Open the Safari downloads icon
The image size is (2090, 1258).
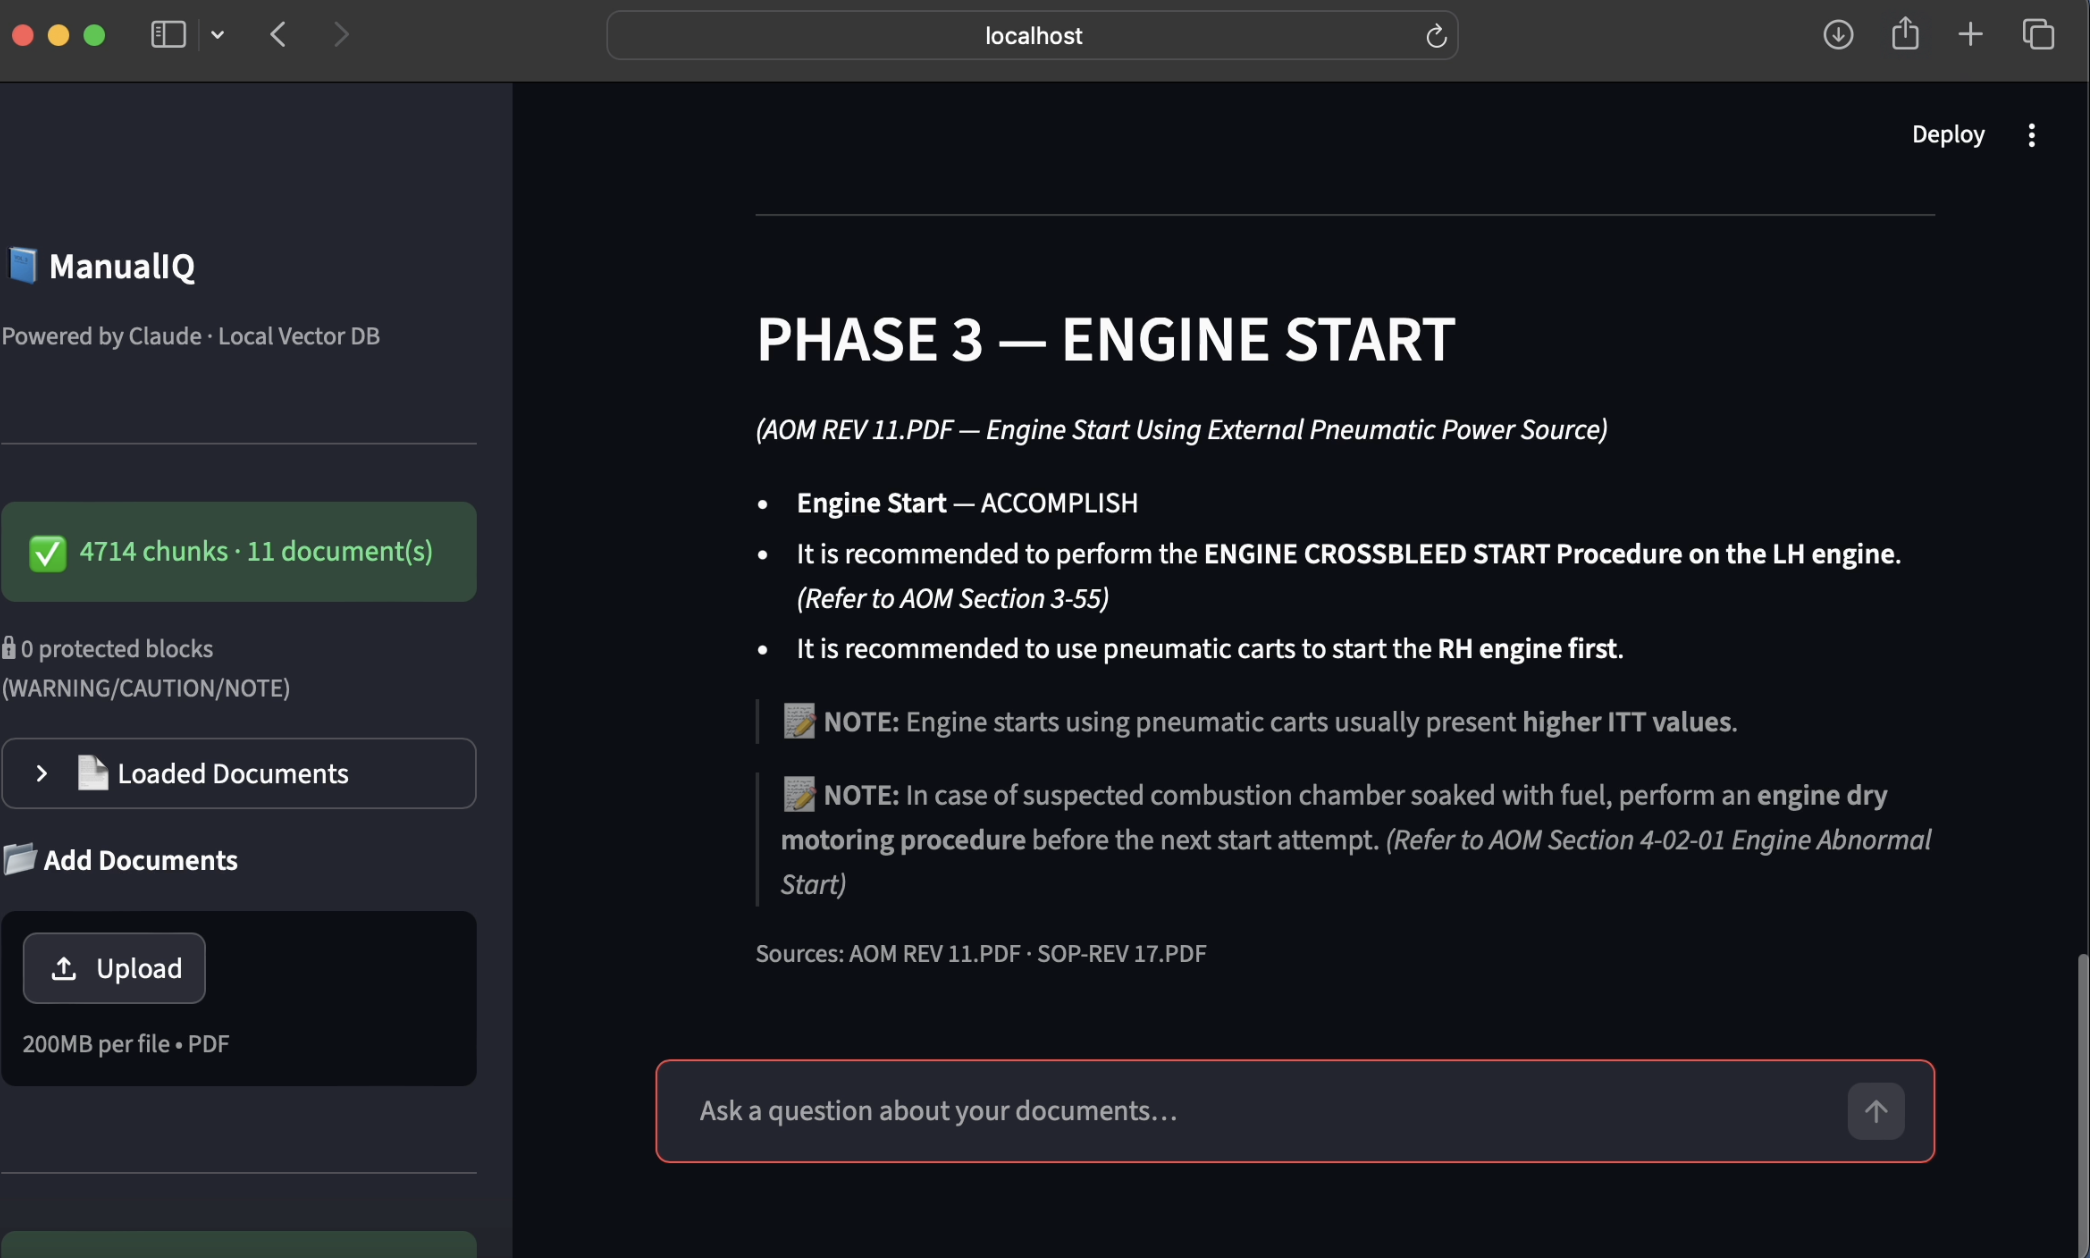[x=1837, y=35]
